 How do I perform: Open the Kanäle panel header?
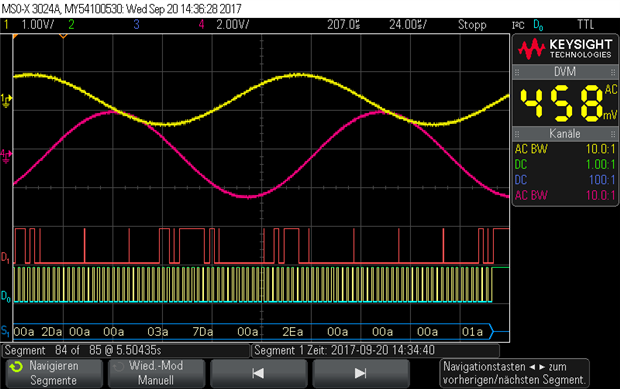click(x=565, y=134)
